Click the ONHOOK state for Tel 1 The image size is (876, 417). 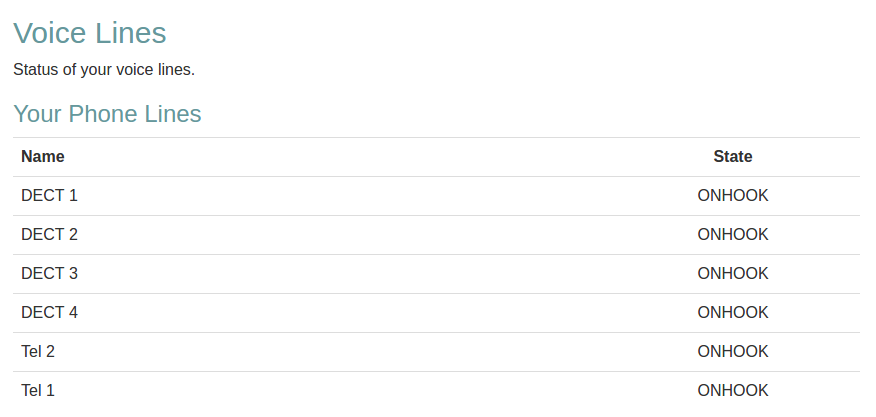pyautogui.click(x=733, y=390)
